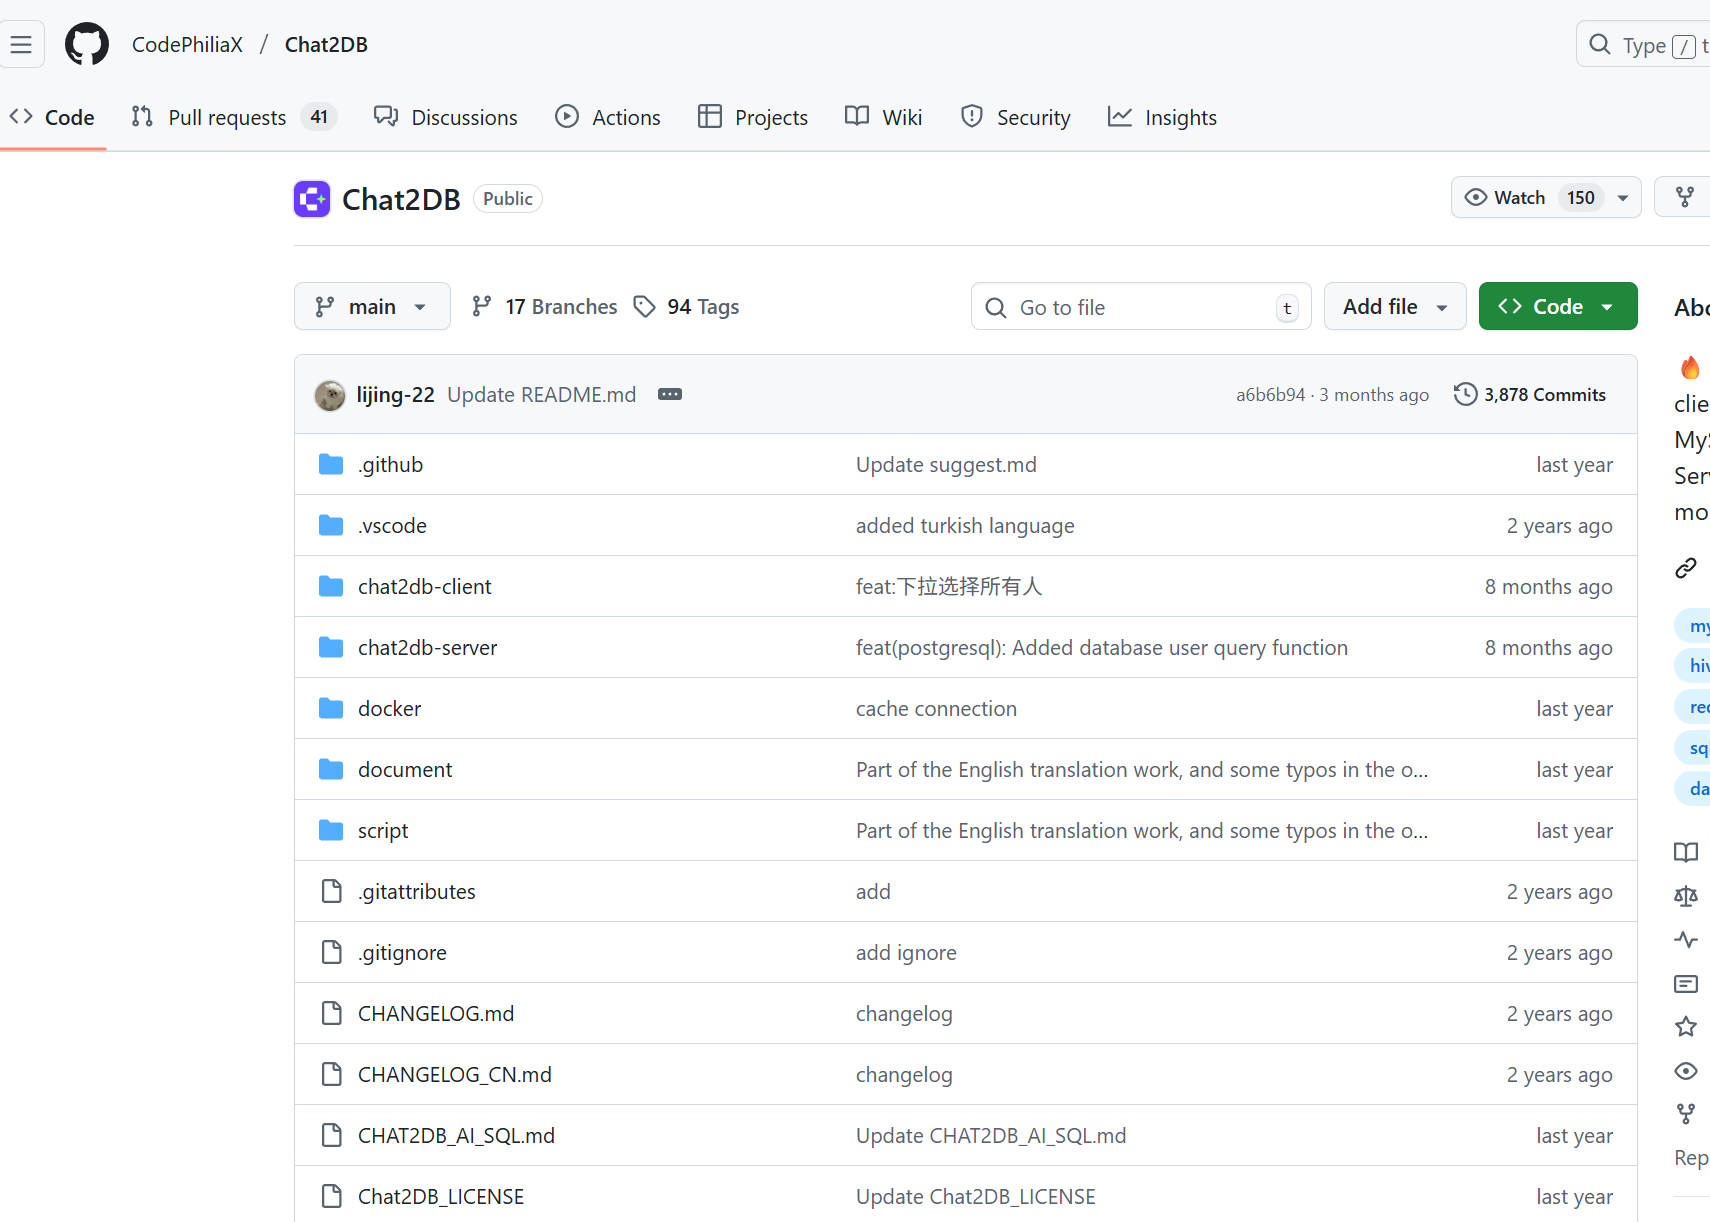Screen dimensions: 1710x1222
Task: Open the hamburger navigation menu
Action: click(x=21, y=44)
